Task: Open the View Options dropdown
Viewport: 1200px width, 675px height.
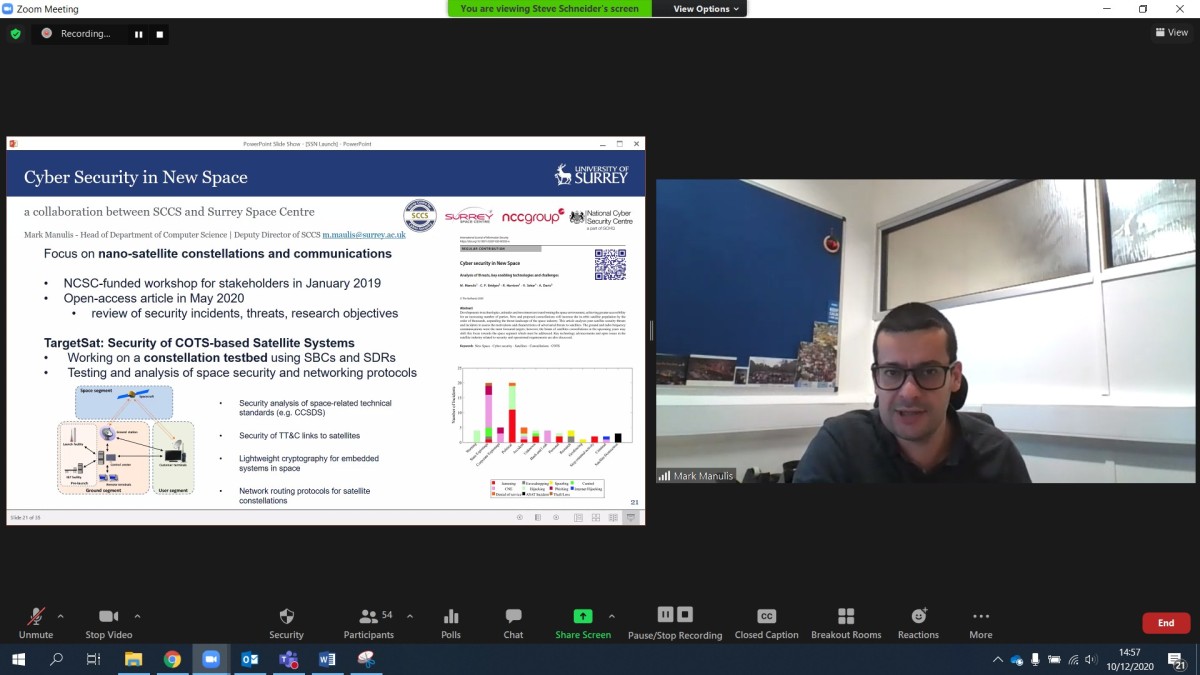Action: pos(706,9)
